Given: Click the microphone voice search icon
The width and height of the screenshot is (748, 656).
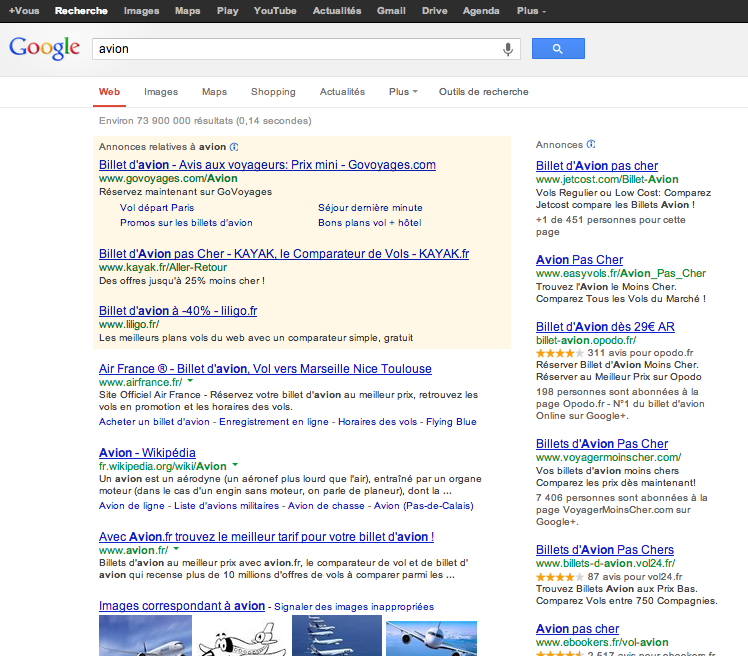Looking at the screenshot, I should 508,49.
